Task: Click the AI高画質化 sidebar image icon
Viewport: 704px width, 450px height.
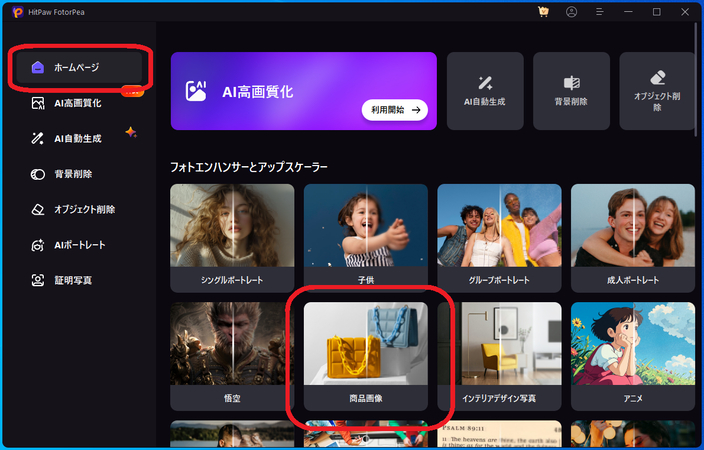Action: [38, 103]
